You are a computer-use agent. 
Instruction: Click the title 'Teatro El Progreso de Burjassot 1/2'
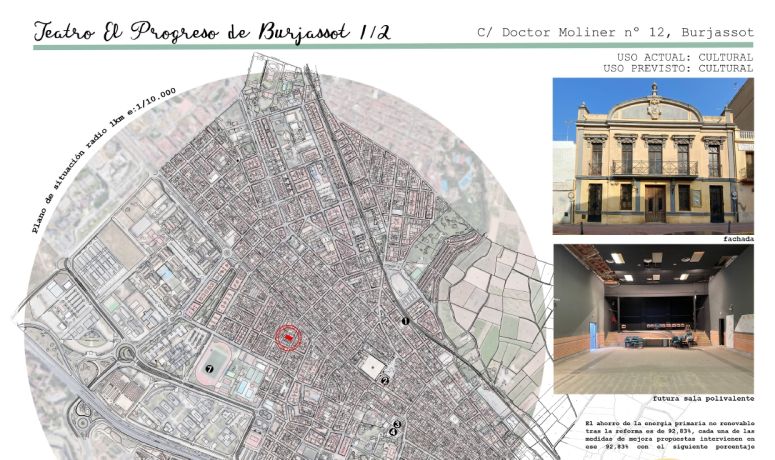tap(213, 32)
